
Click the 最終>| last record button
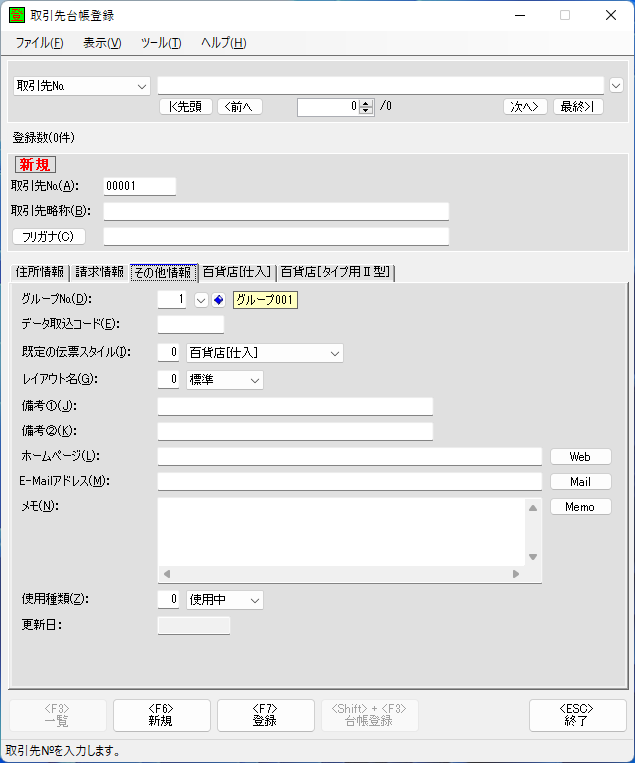coord(578,107)
